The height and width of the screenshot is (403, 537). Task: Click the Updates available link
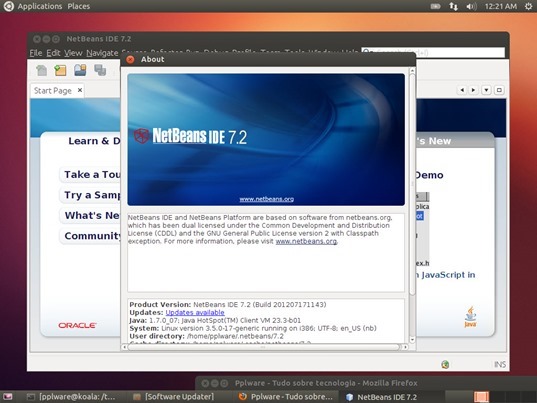195,312
